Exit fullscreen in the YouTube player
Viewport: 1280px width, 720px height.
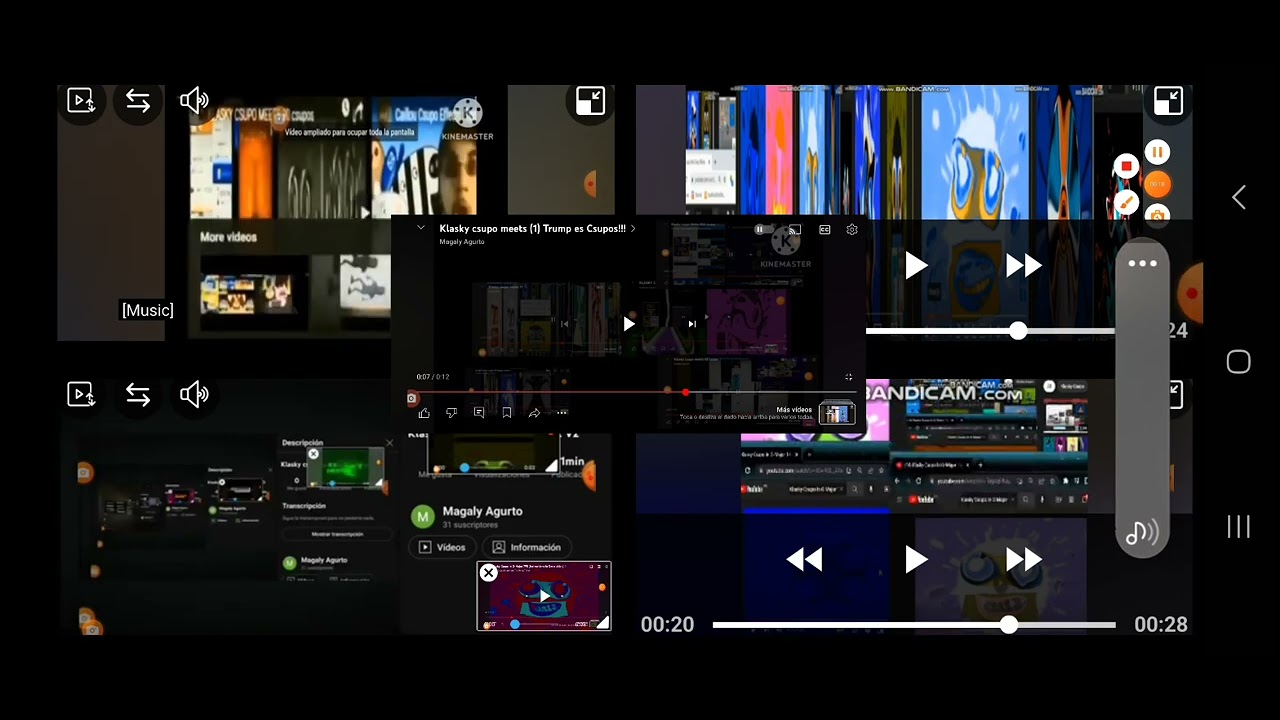click(x=849, y=377)
